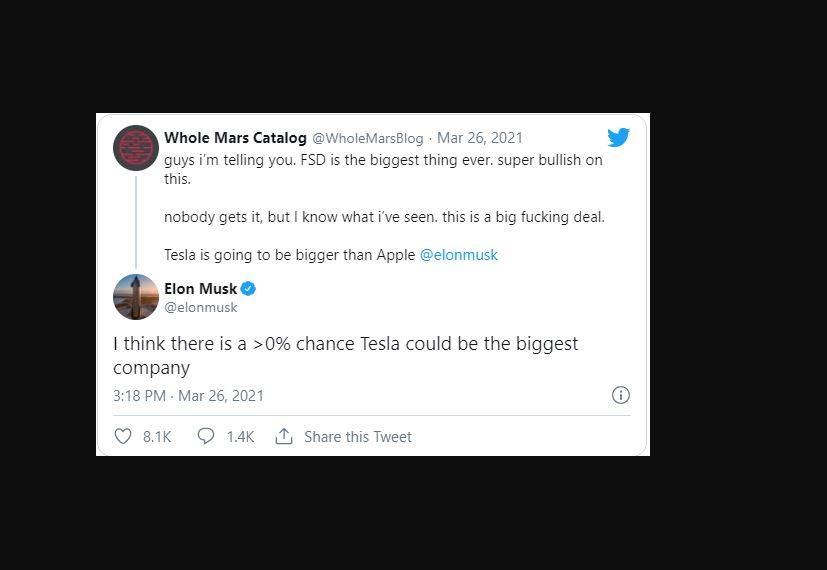Click the Elon Musk display name
Image resolution: width=827 pixels, height=570 pixels.
point(200,289)
